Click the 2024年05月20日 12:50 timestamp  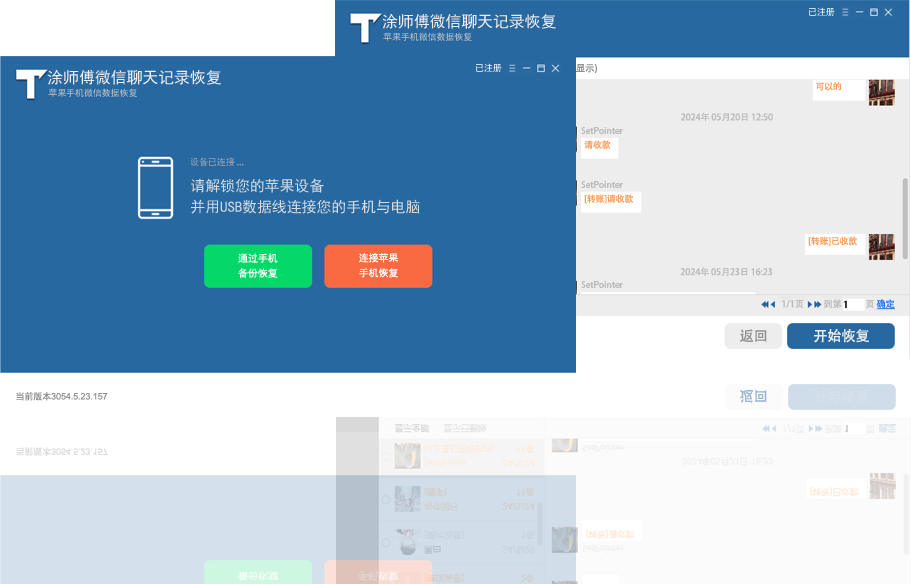[726, 117]
